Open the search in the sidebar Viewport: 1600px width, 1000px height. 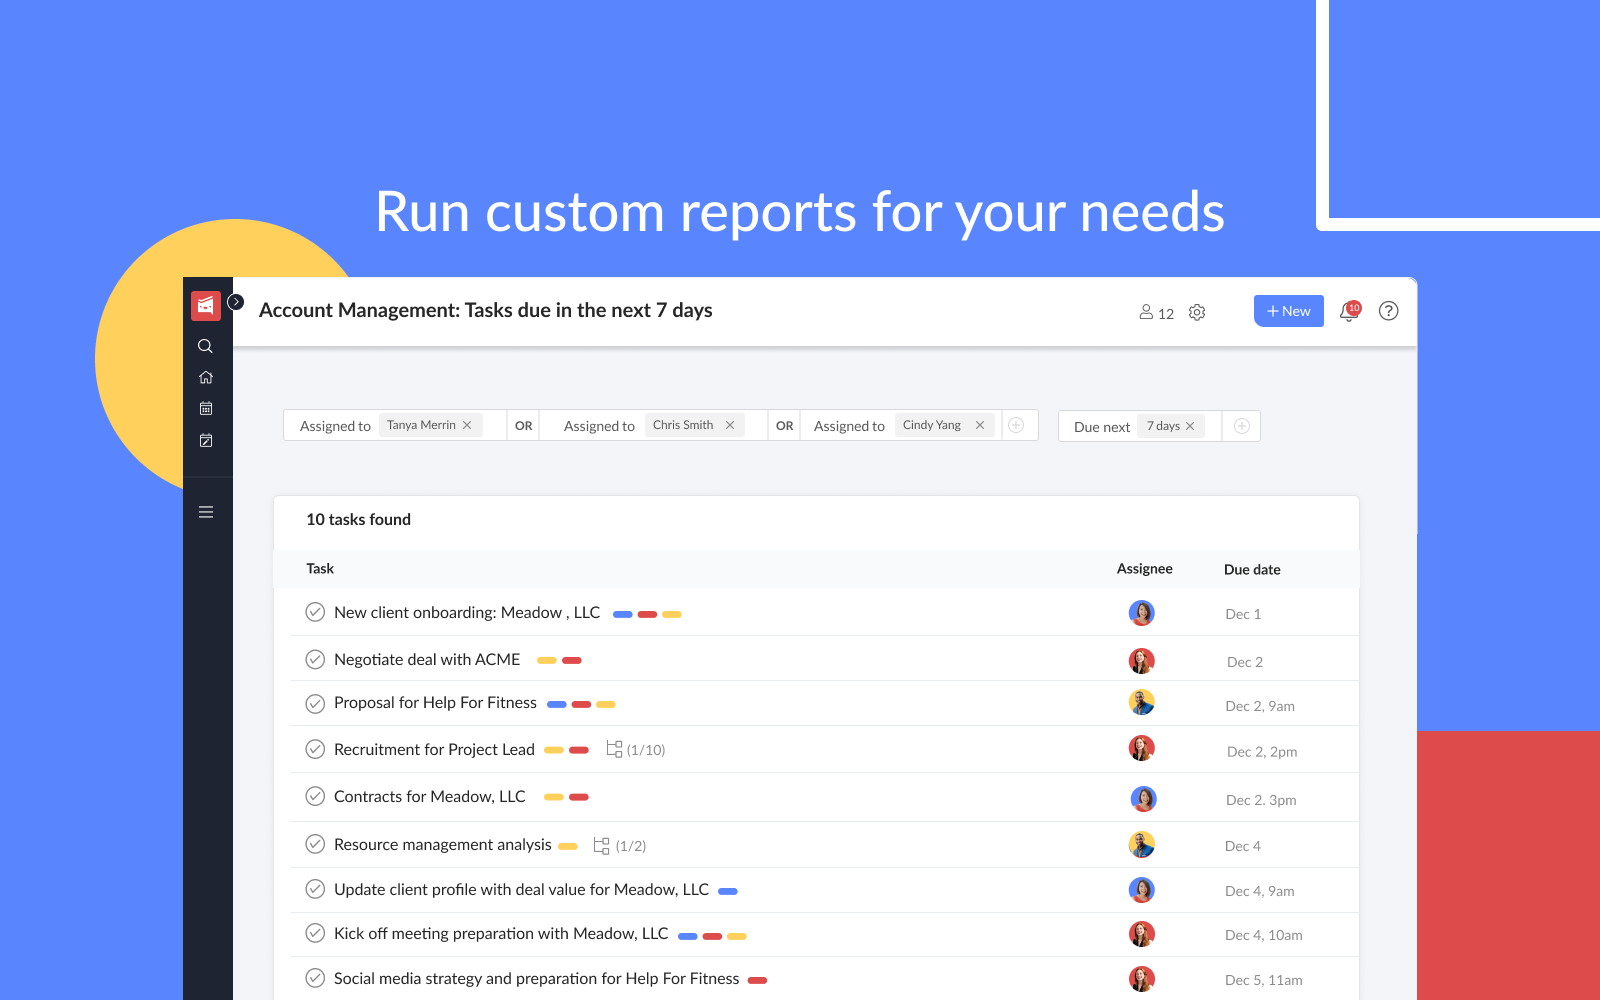[205, 346]
